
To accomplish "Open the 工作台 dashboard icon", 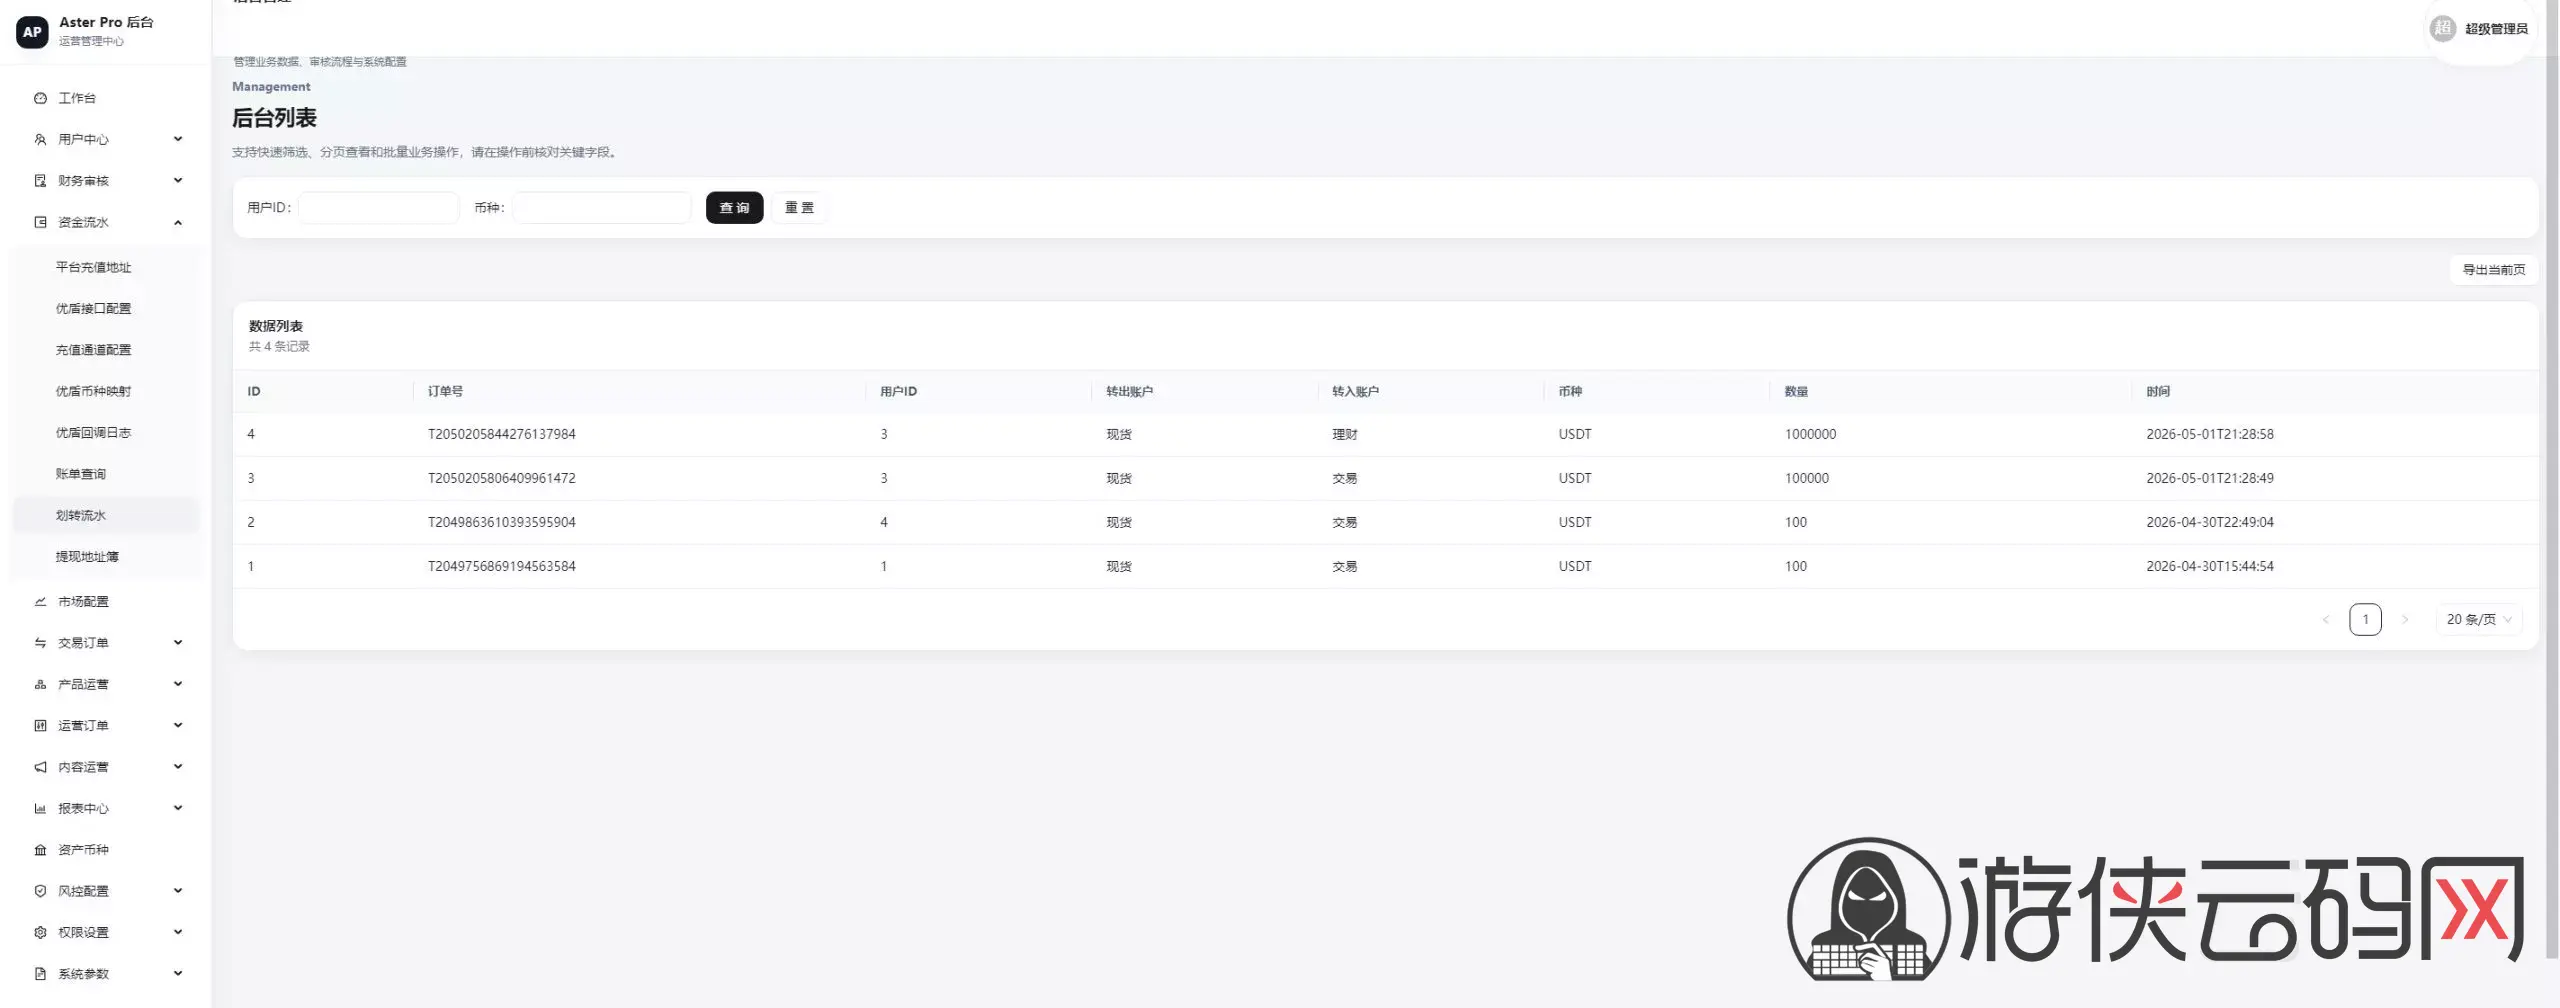I will [x=40, y=98].
